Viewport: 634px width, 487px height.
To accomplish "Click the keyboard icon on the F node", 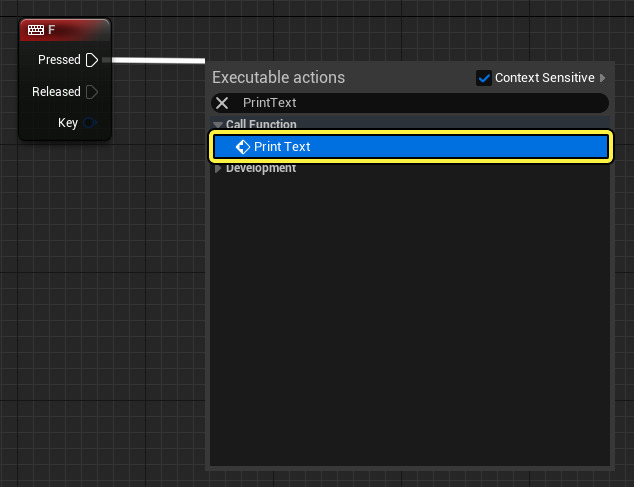I will (36, 30).
